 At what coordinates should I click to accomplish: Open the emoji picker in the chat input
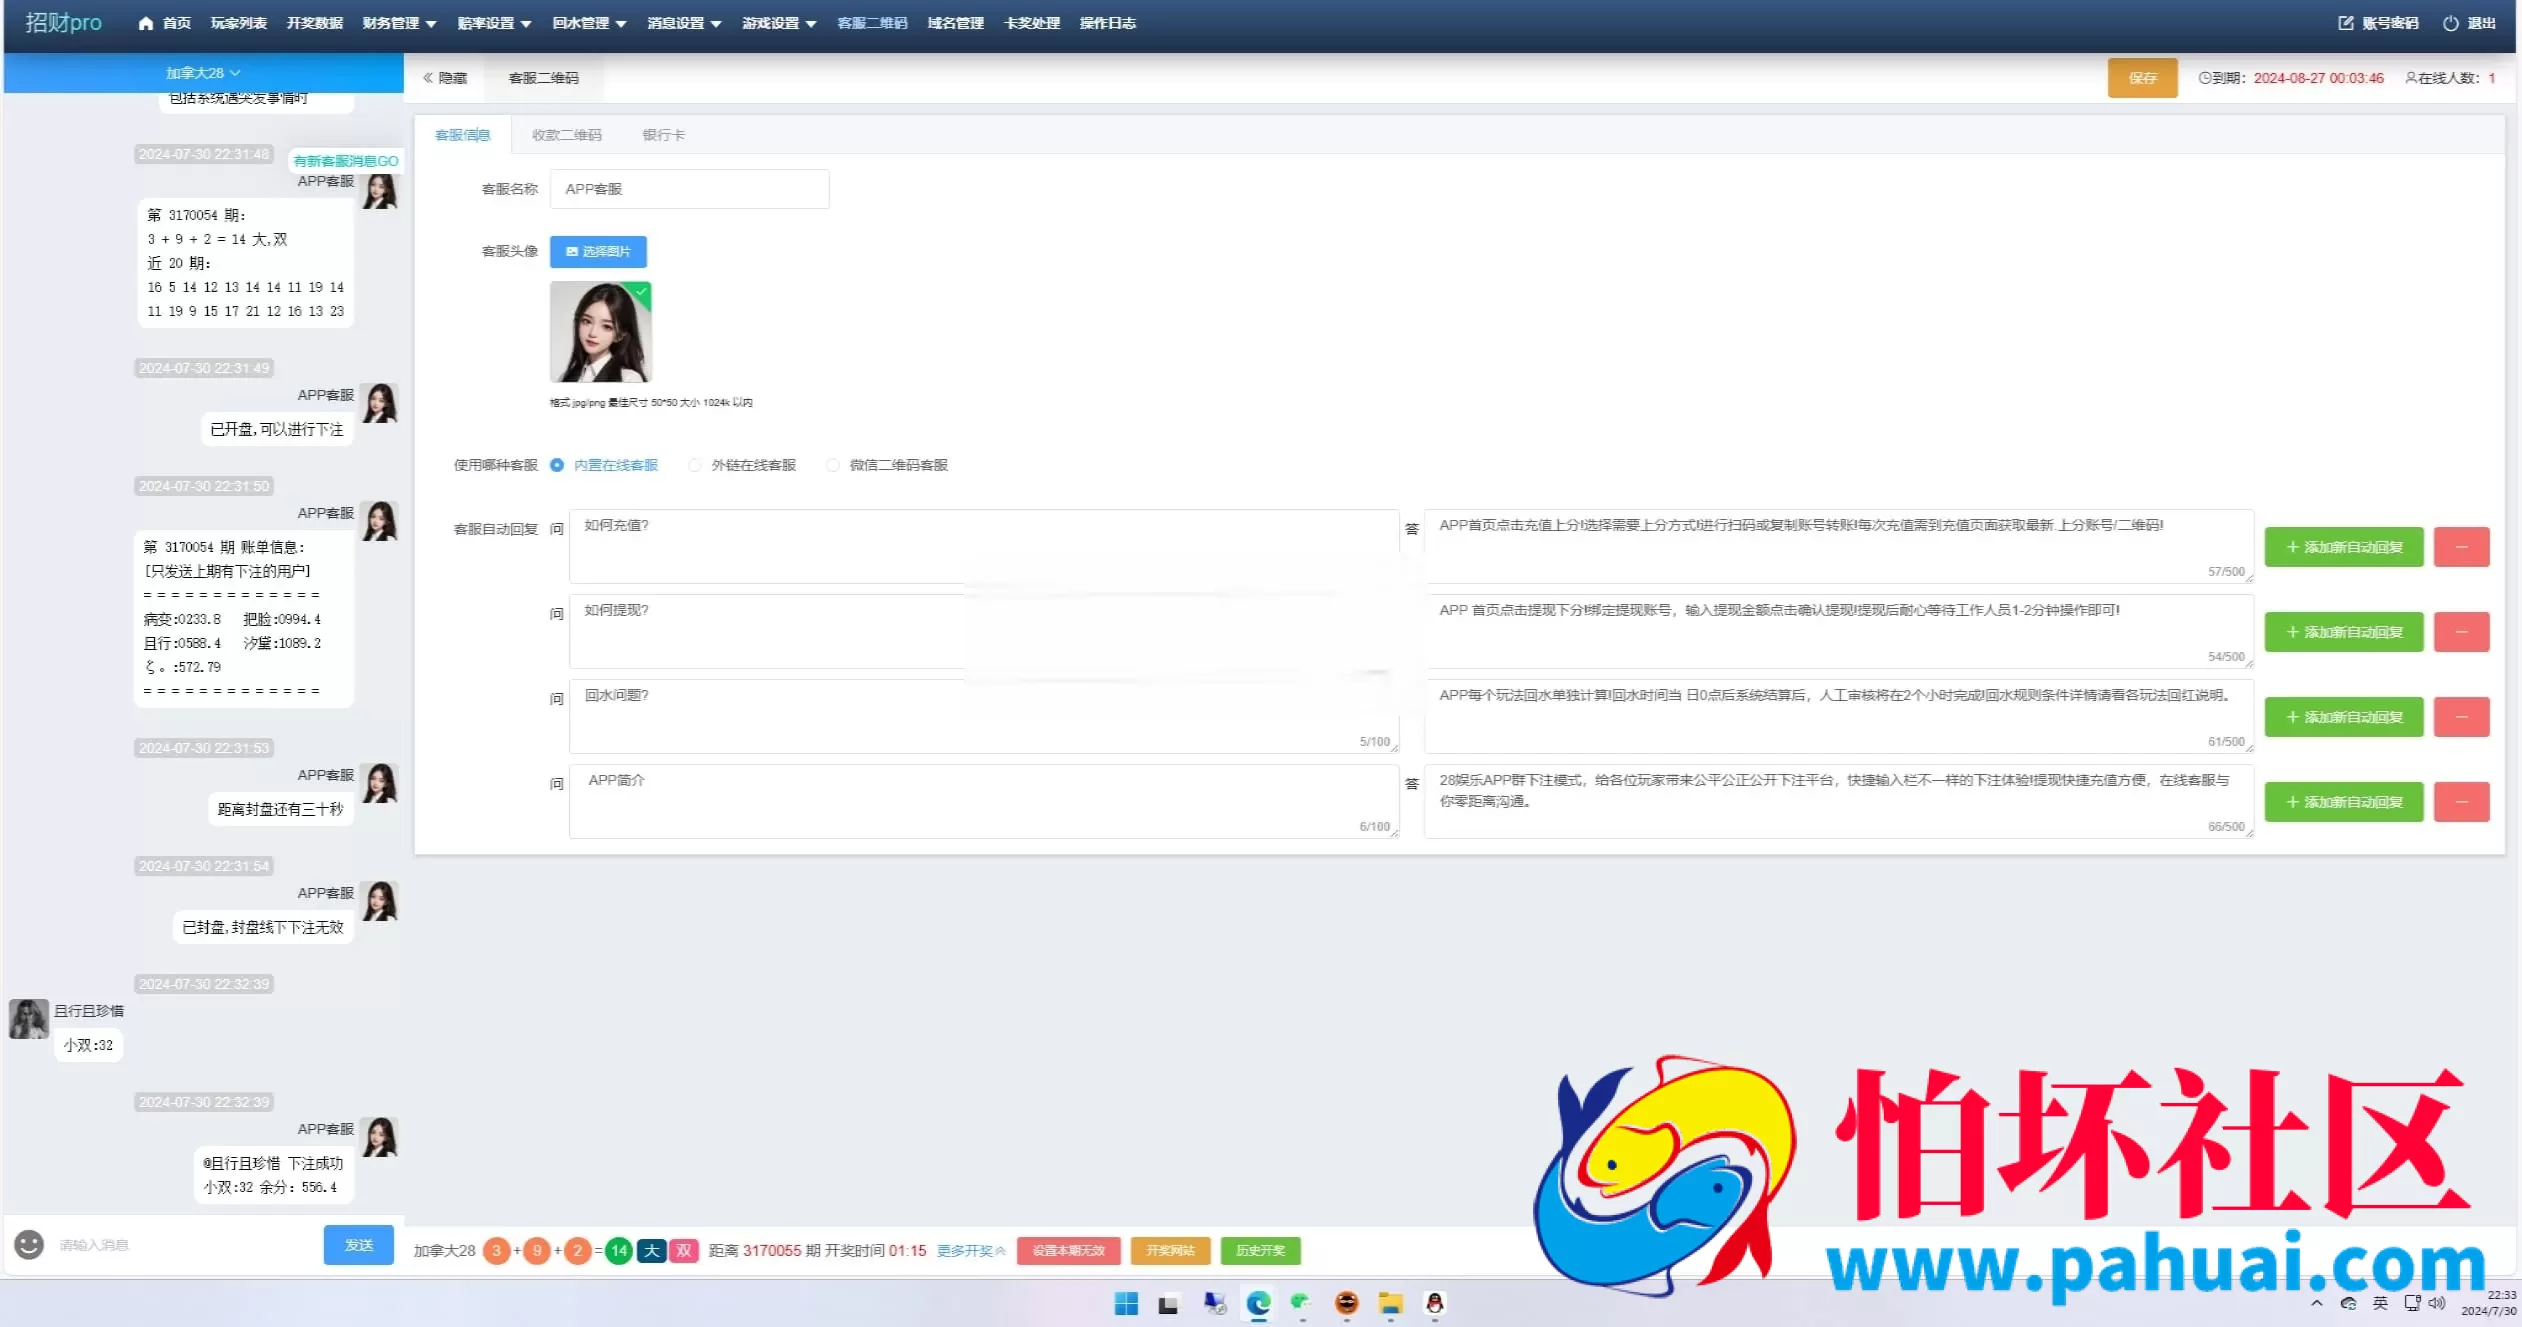point(29,1244)
